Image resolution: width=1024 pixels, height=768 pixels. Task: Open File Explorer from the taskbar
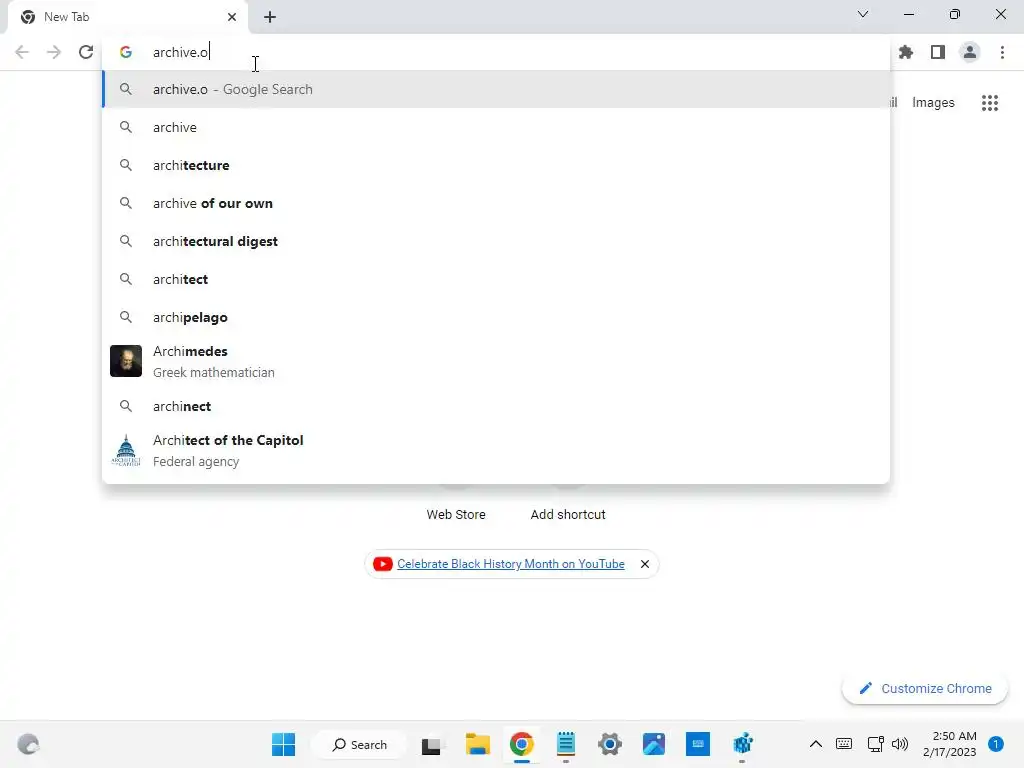477,744
